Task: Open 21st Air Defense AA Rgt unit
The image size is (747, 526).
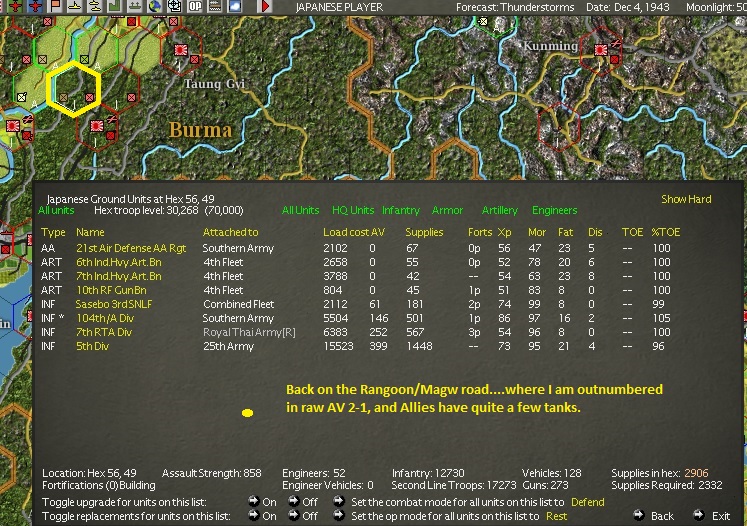Action: [131, 248]
